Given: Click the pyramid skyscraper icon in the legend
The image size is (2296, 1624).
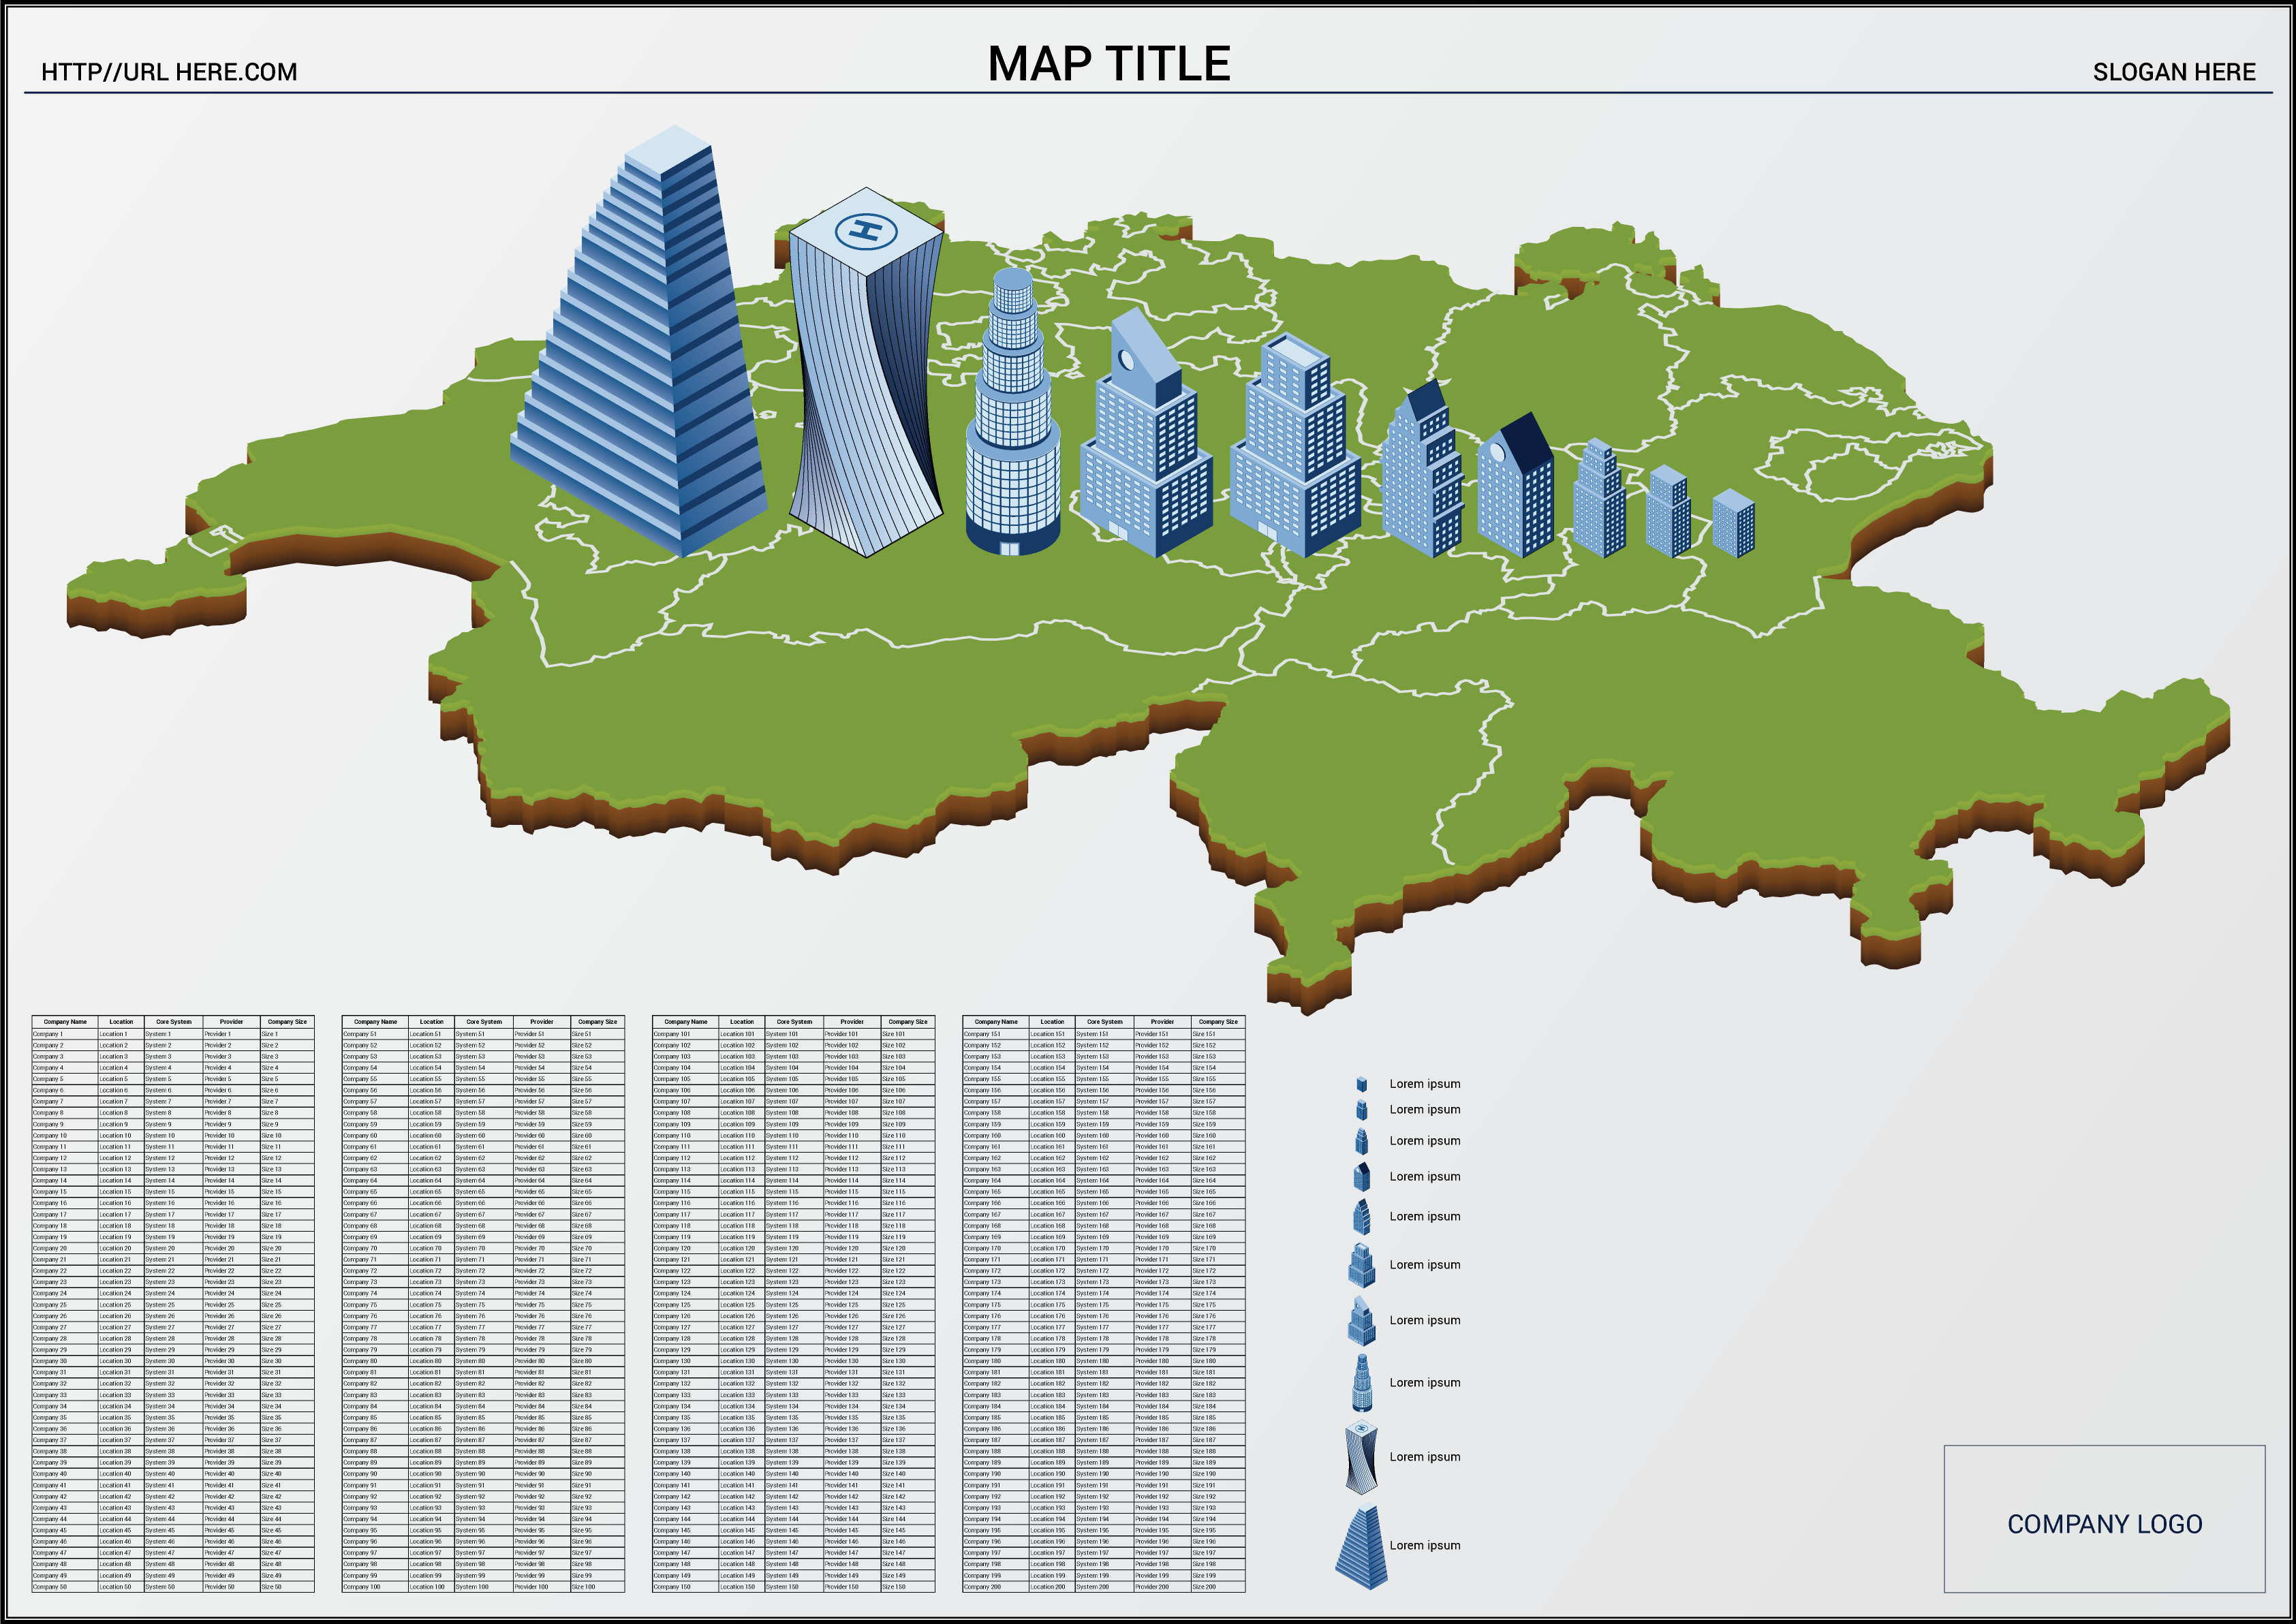Looking at the screenshot, I should (1361, 1547).
